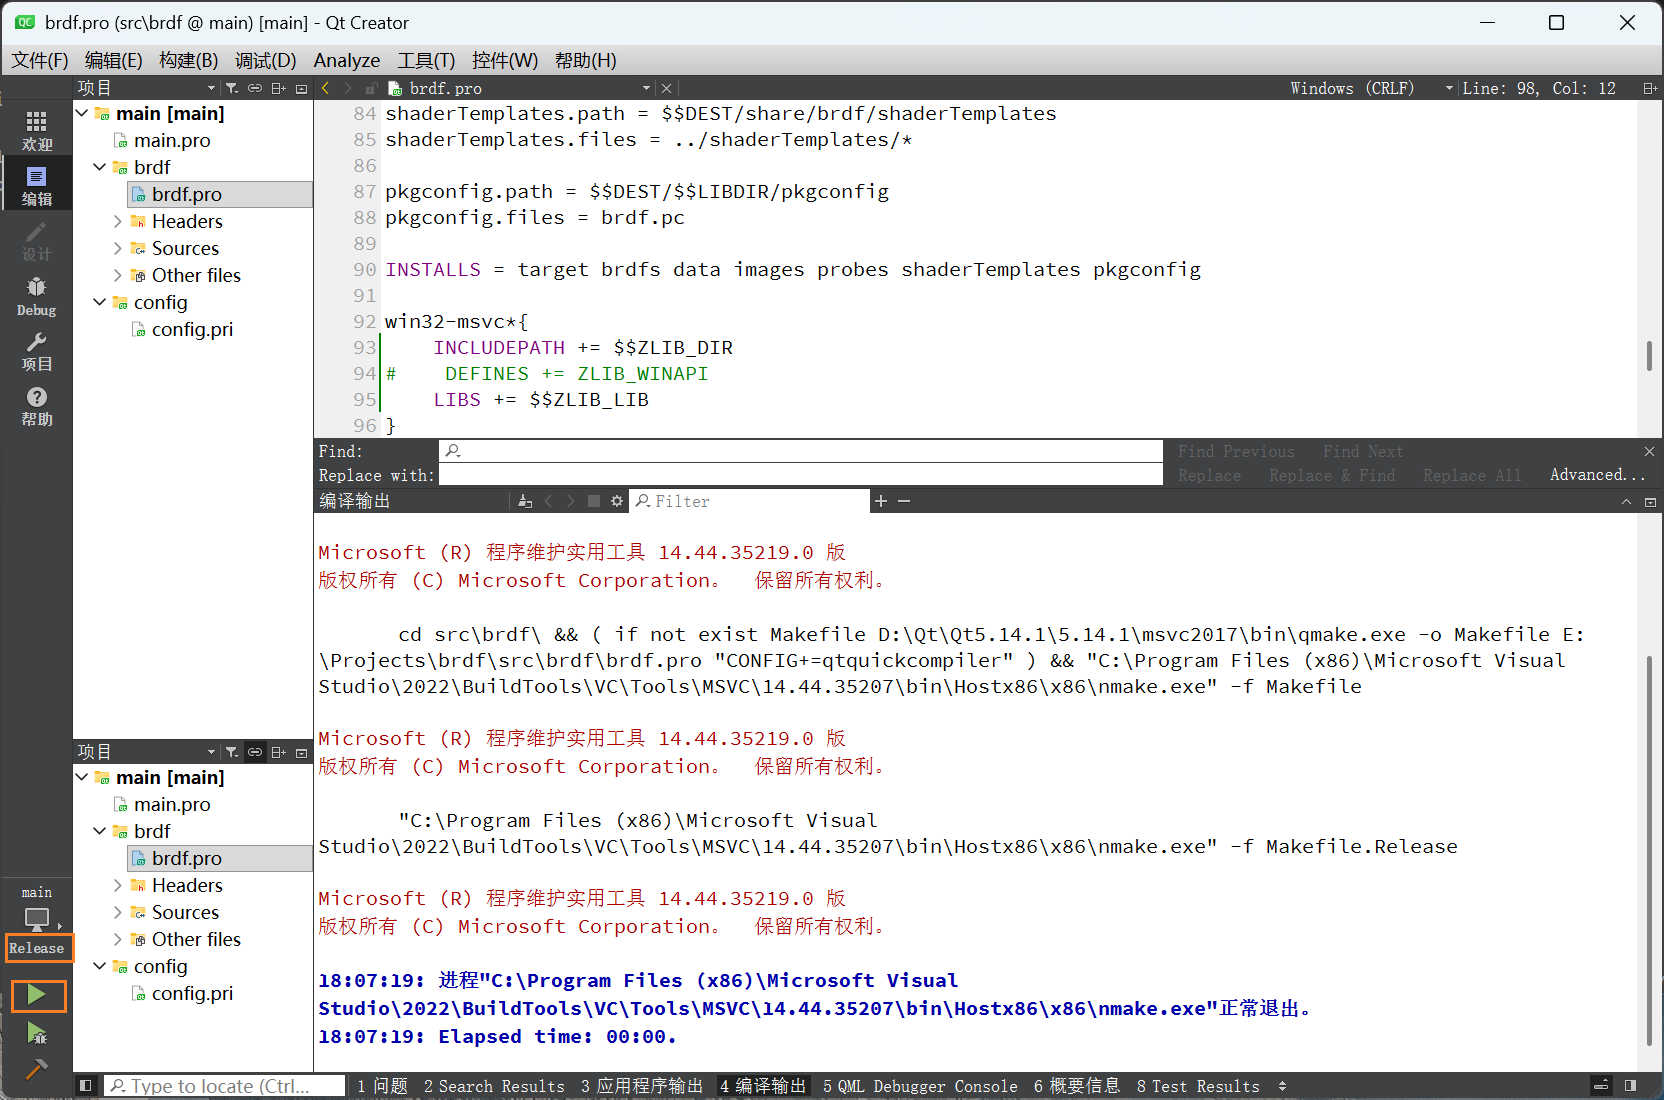Click the compile output vertical scrollbar
This screenshot has width=1664, height=1100.
point(1649,850)
